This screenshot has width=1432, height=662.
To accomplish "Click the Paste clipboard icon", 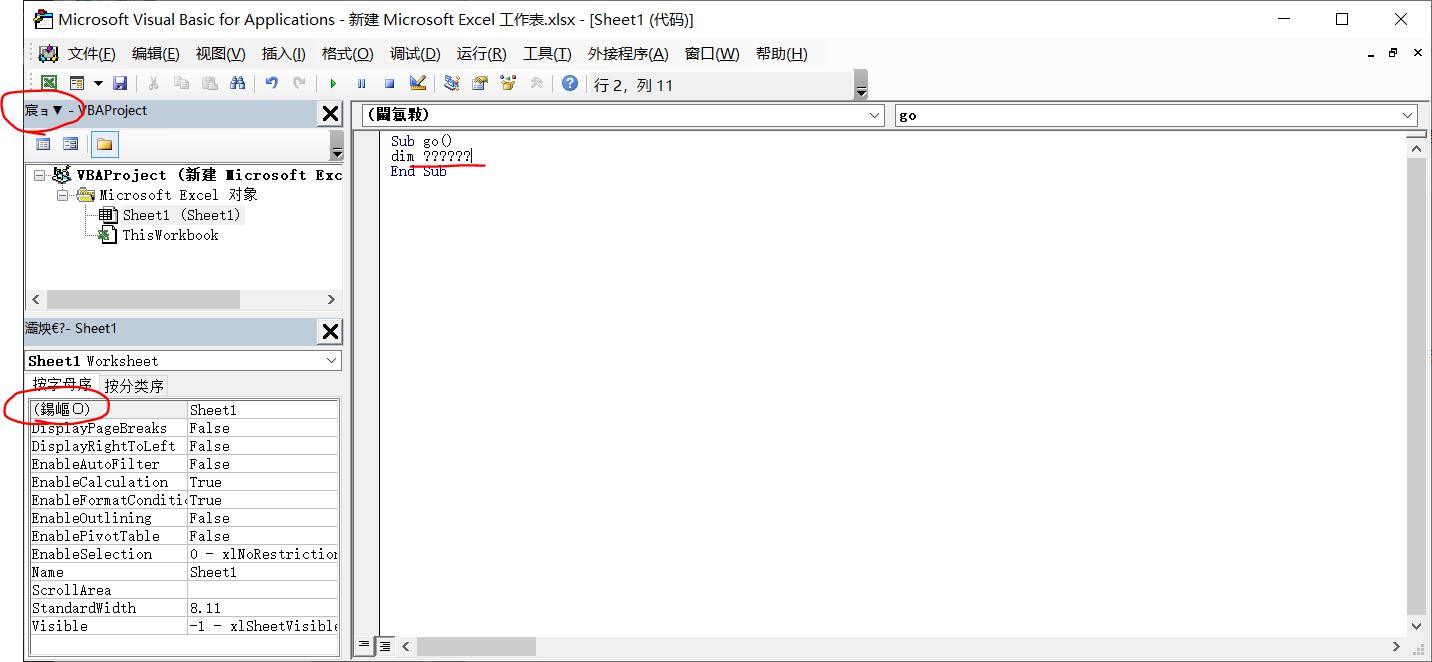I will click(209, 84).
